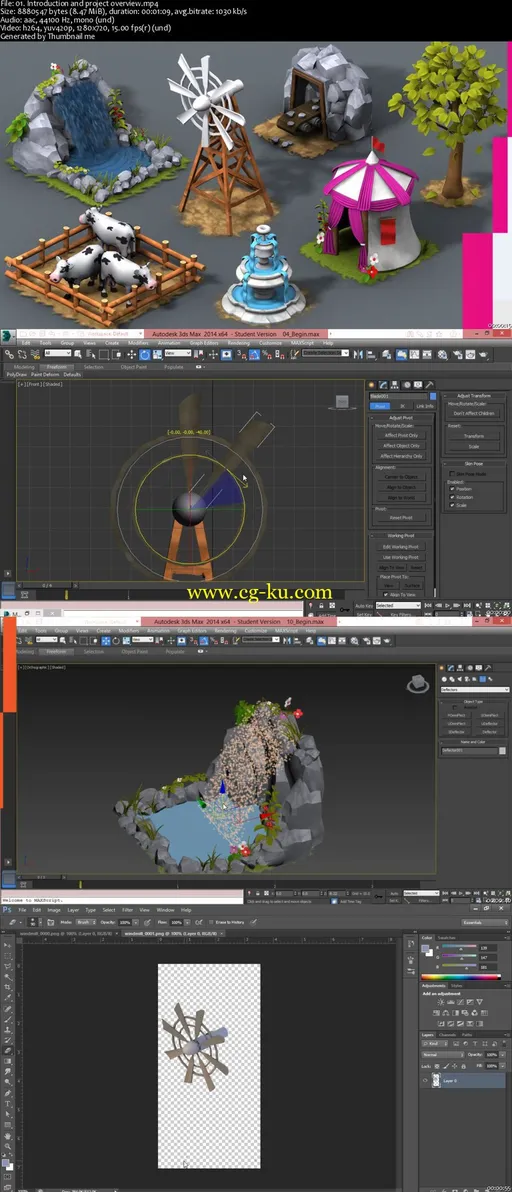Select the Eraser tool in Photoshop toolbox
This screenshot has height=1192, width=512.
click(x=8, y=1050)
